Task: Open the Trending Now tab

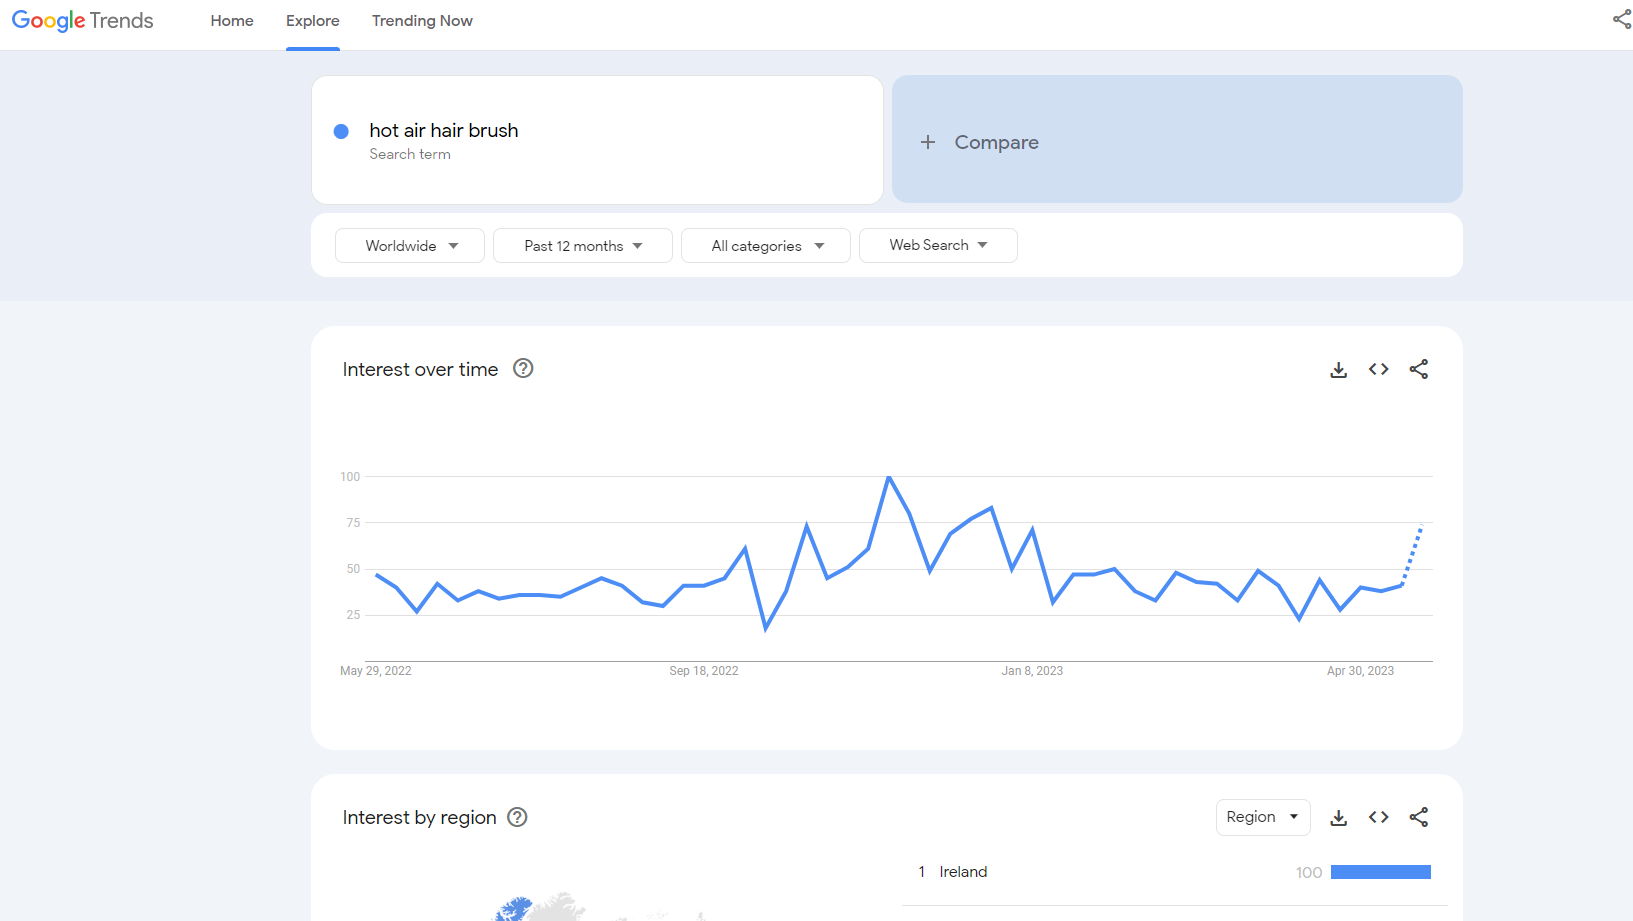Action: (x=422, y=21)
